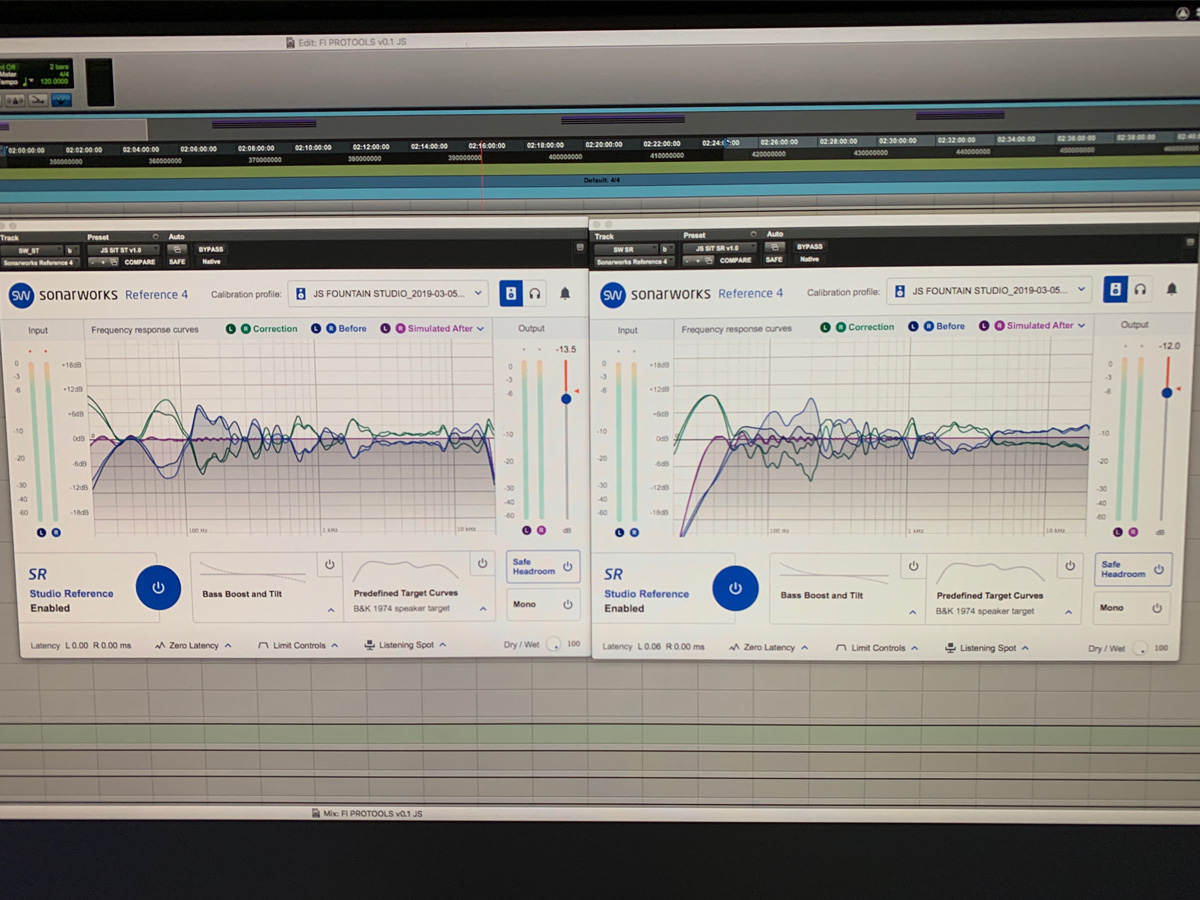Click BYPASS button in right plugin window
Image resolution: width=1200 pixels, height=900 pixels.
coord(810,246)
